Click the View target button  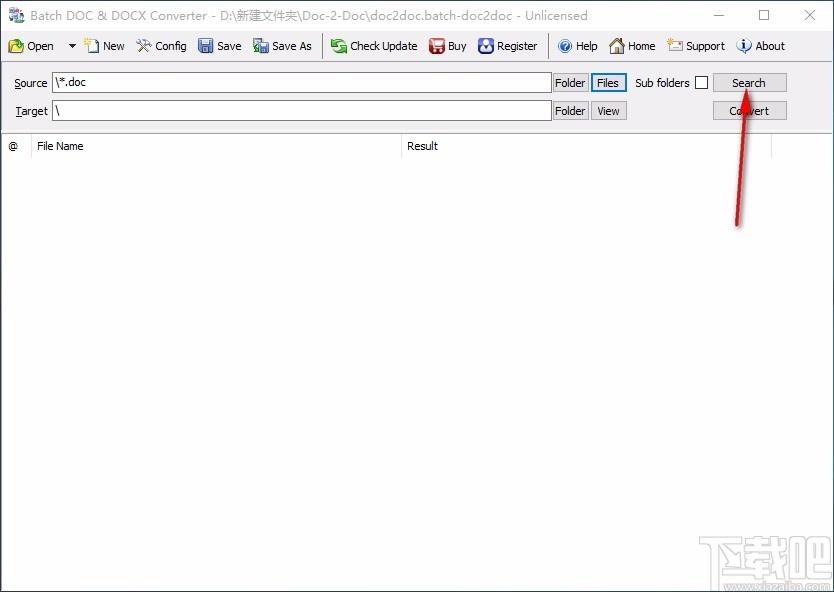point(608,111)
